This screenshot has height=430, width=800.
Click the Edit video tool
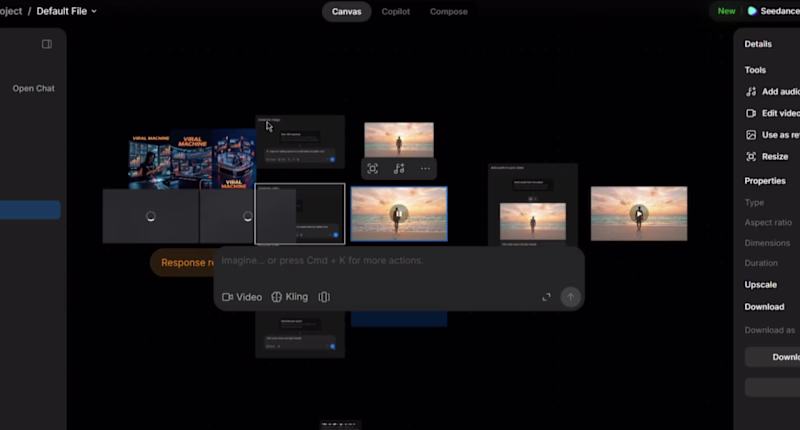[x=772, y=113]
